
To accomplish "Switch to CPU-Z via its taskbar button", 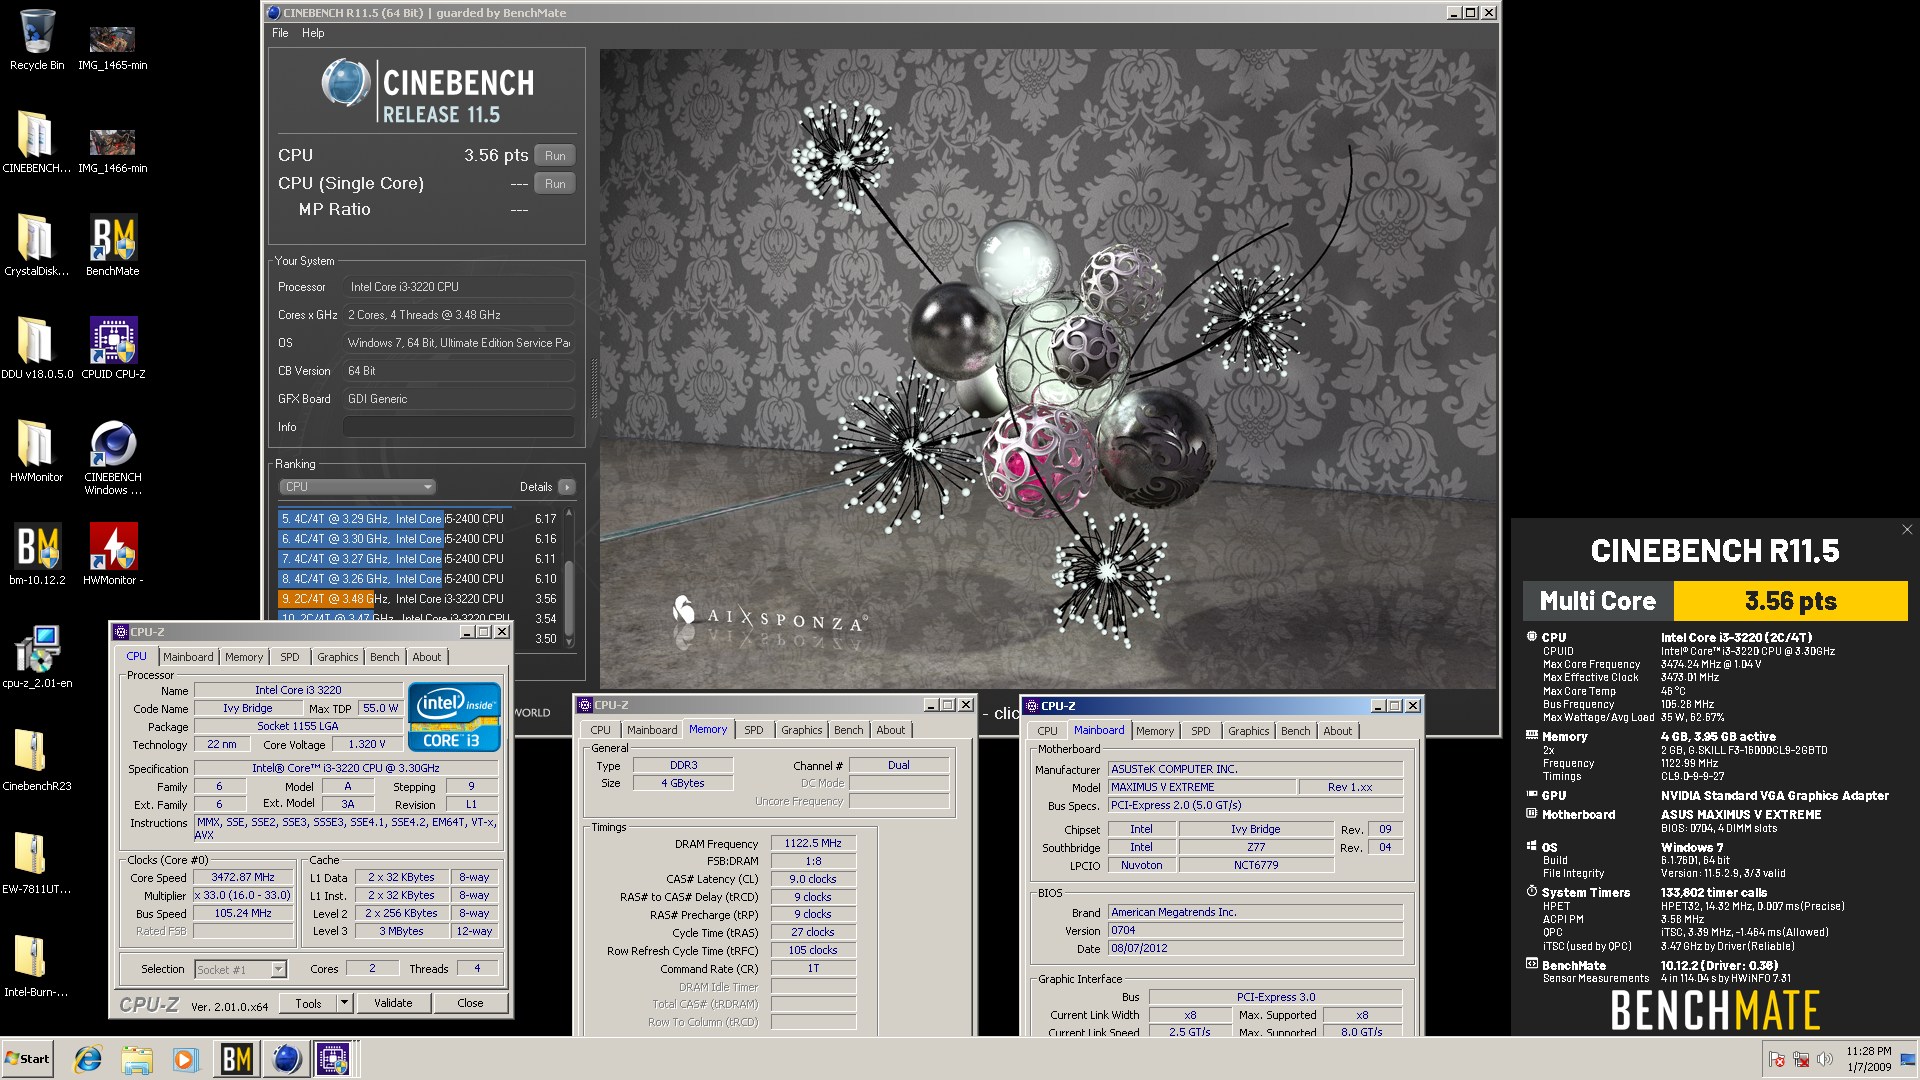I will click(334, 1059).
